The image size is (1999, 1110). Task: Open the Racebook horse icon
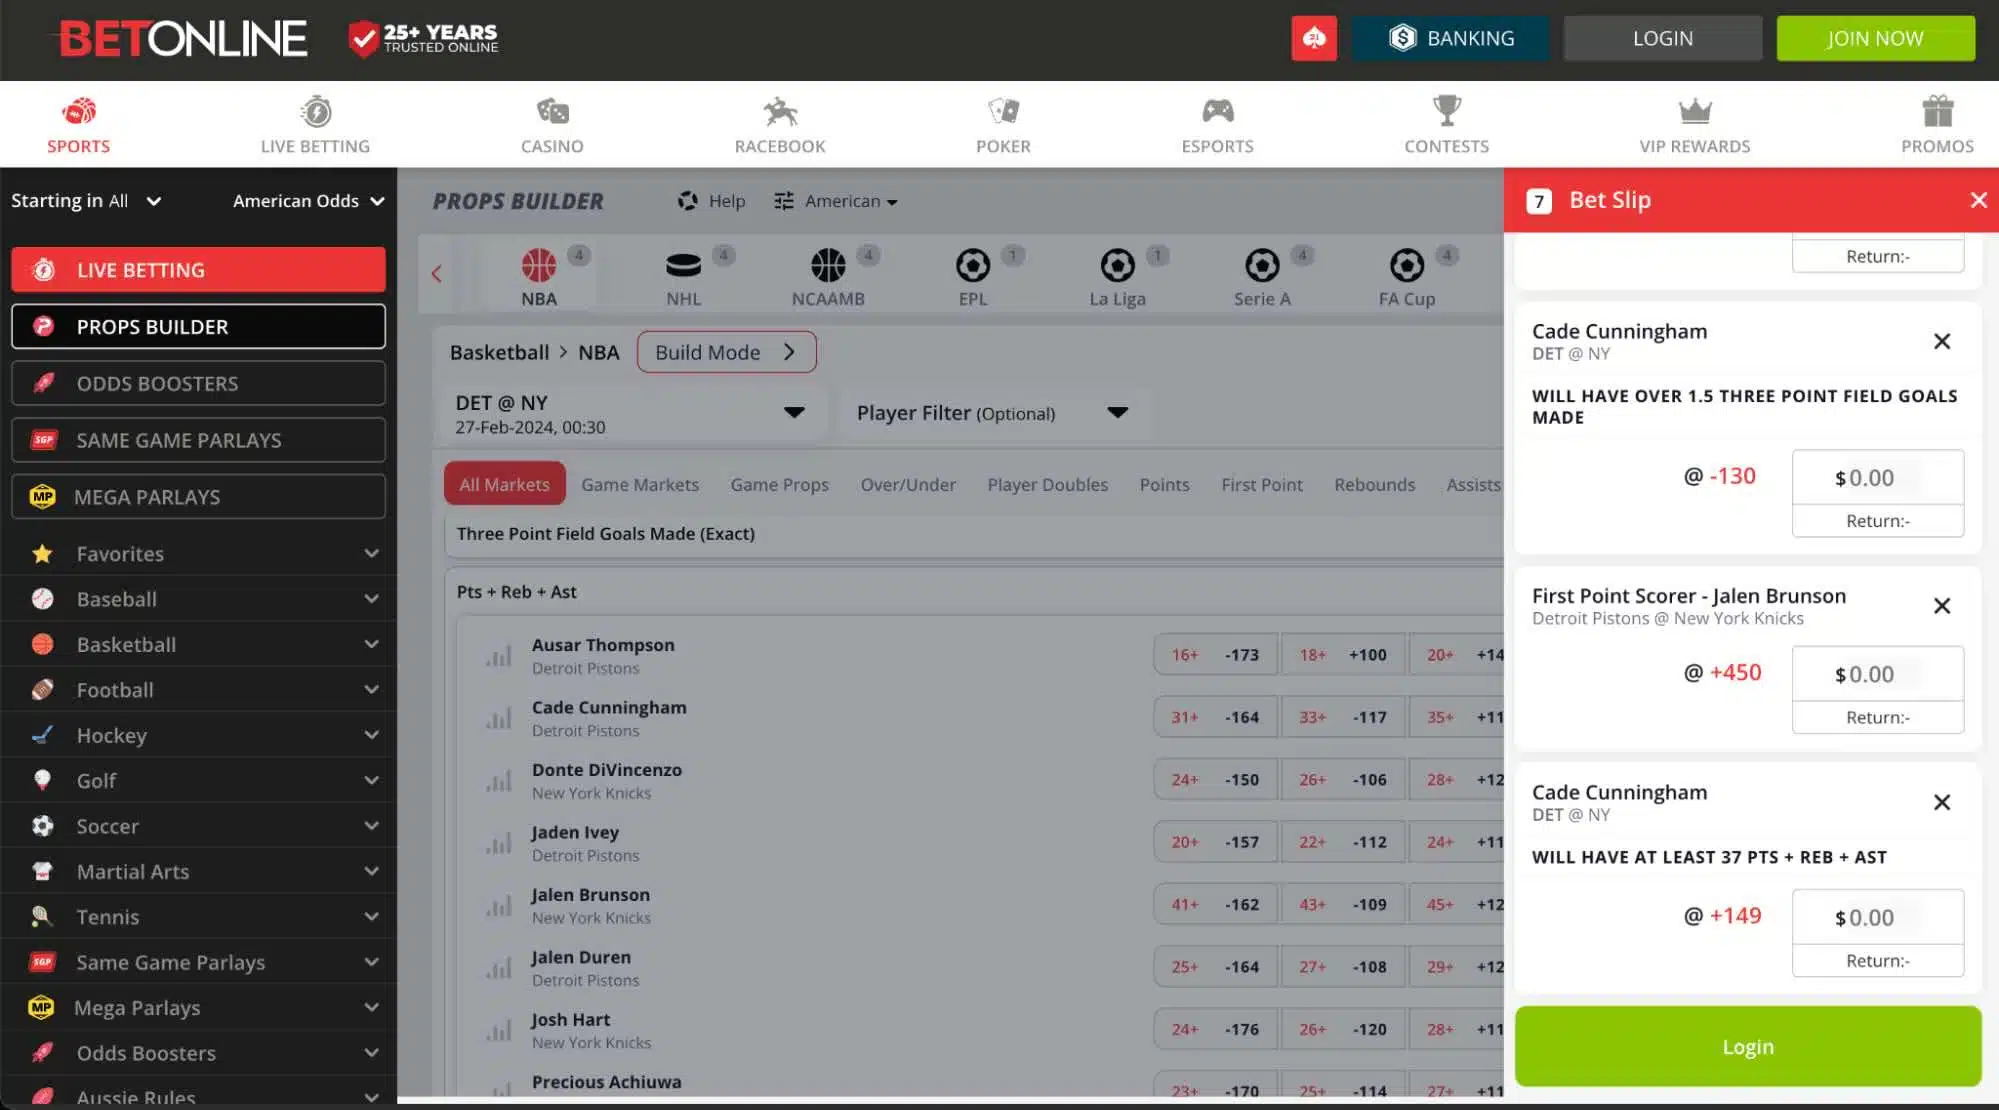pos(780,112)
